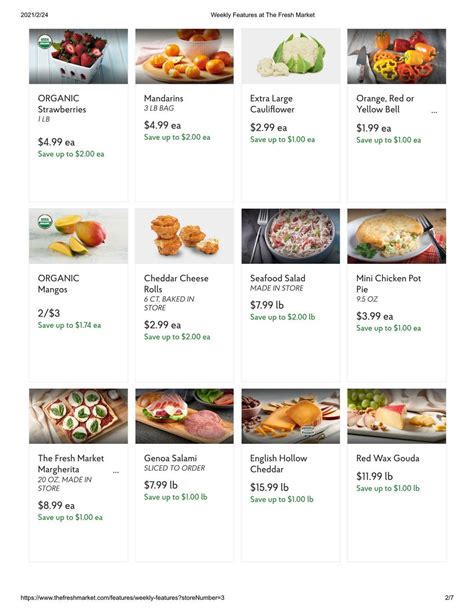Expand the Fresh Market Margherita ellipsis
Screen dimensions: 474x613
point(116,472)
